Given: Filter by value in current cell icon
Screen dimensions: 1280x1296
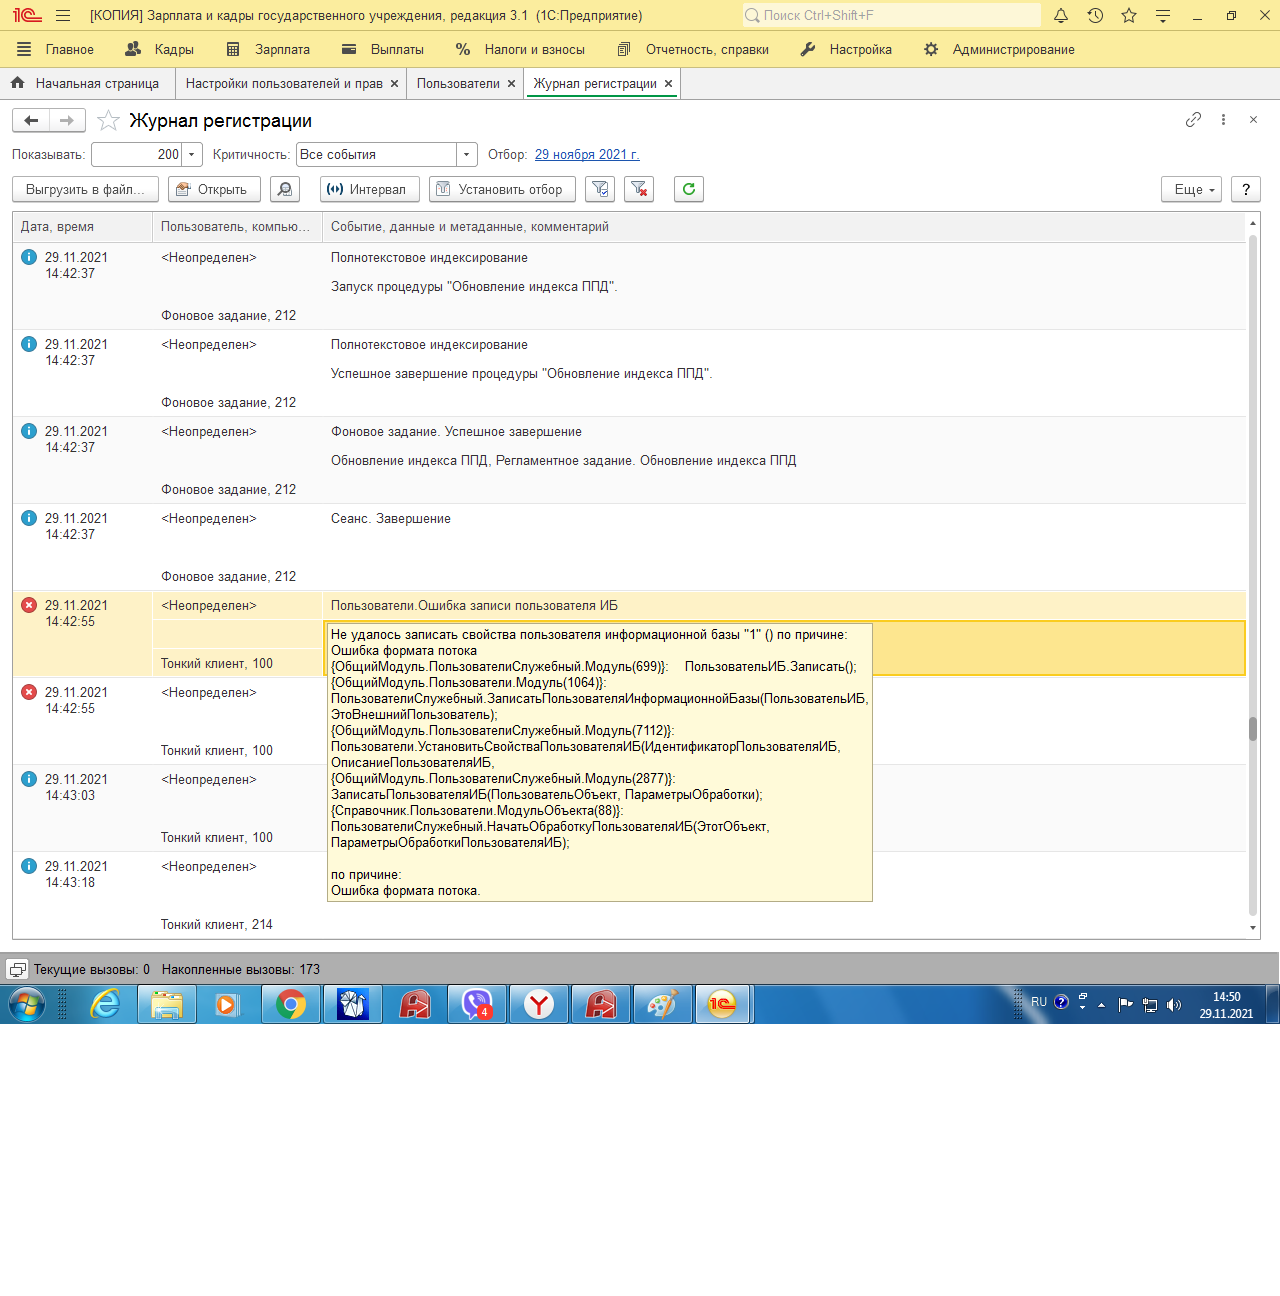Looking at the screenshot, I should 599,189.
